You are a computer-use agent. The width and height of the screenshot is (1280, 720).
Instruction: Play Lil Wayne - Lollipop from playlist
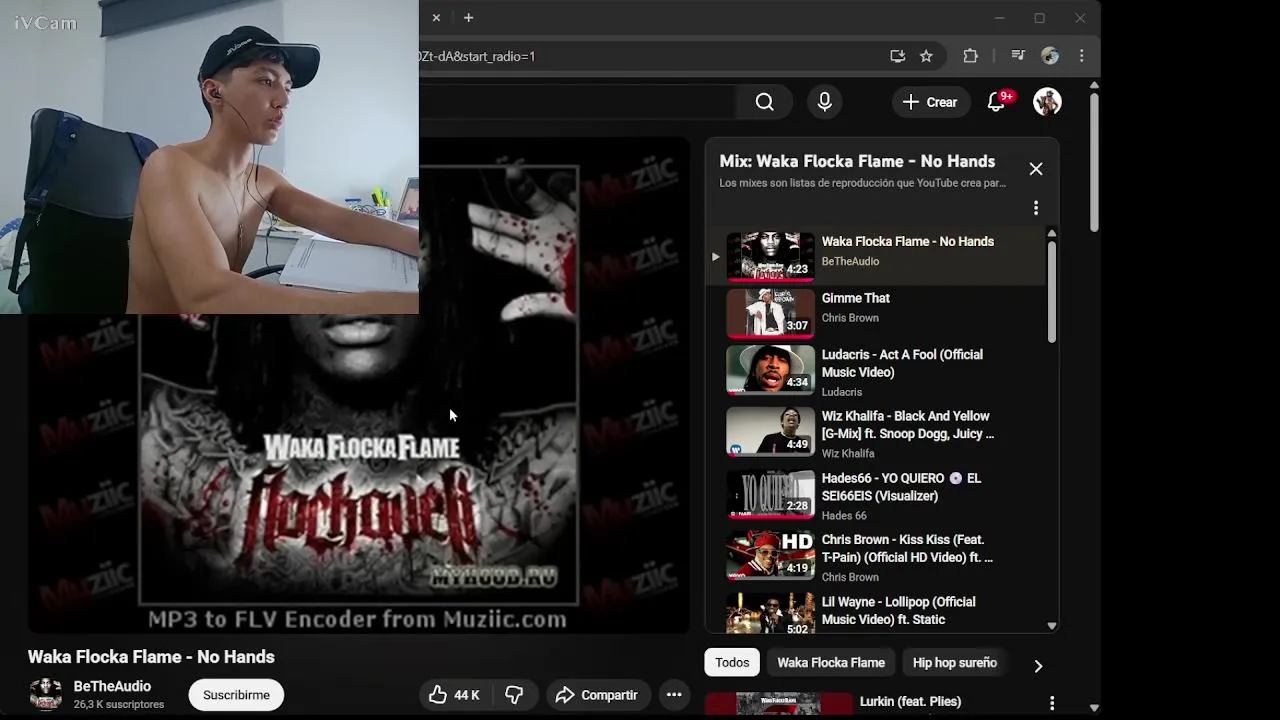(x=875, y=612)
